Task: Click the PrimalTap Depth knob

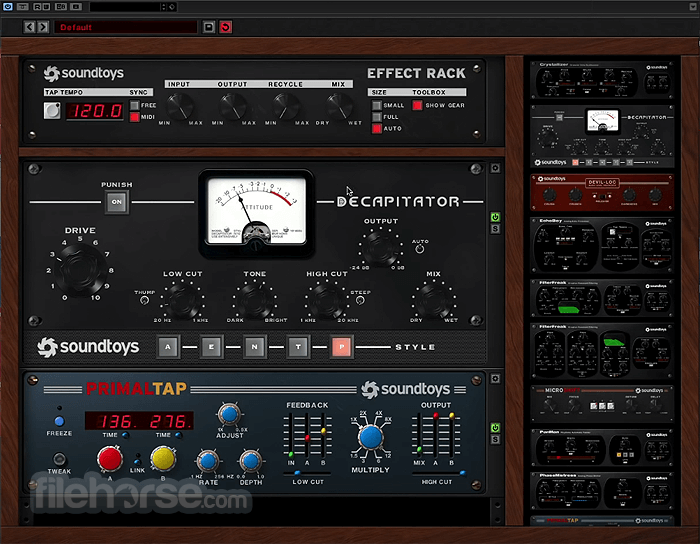Action: [251, 461]
